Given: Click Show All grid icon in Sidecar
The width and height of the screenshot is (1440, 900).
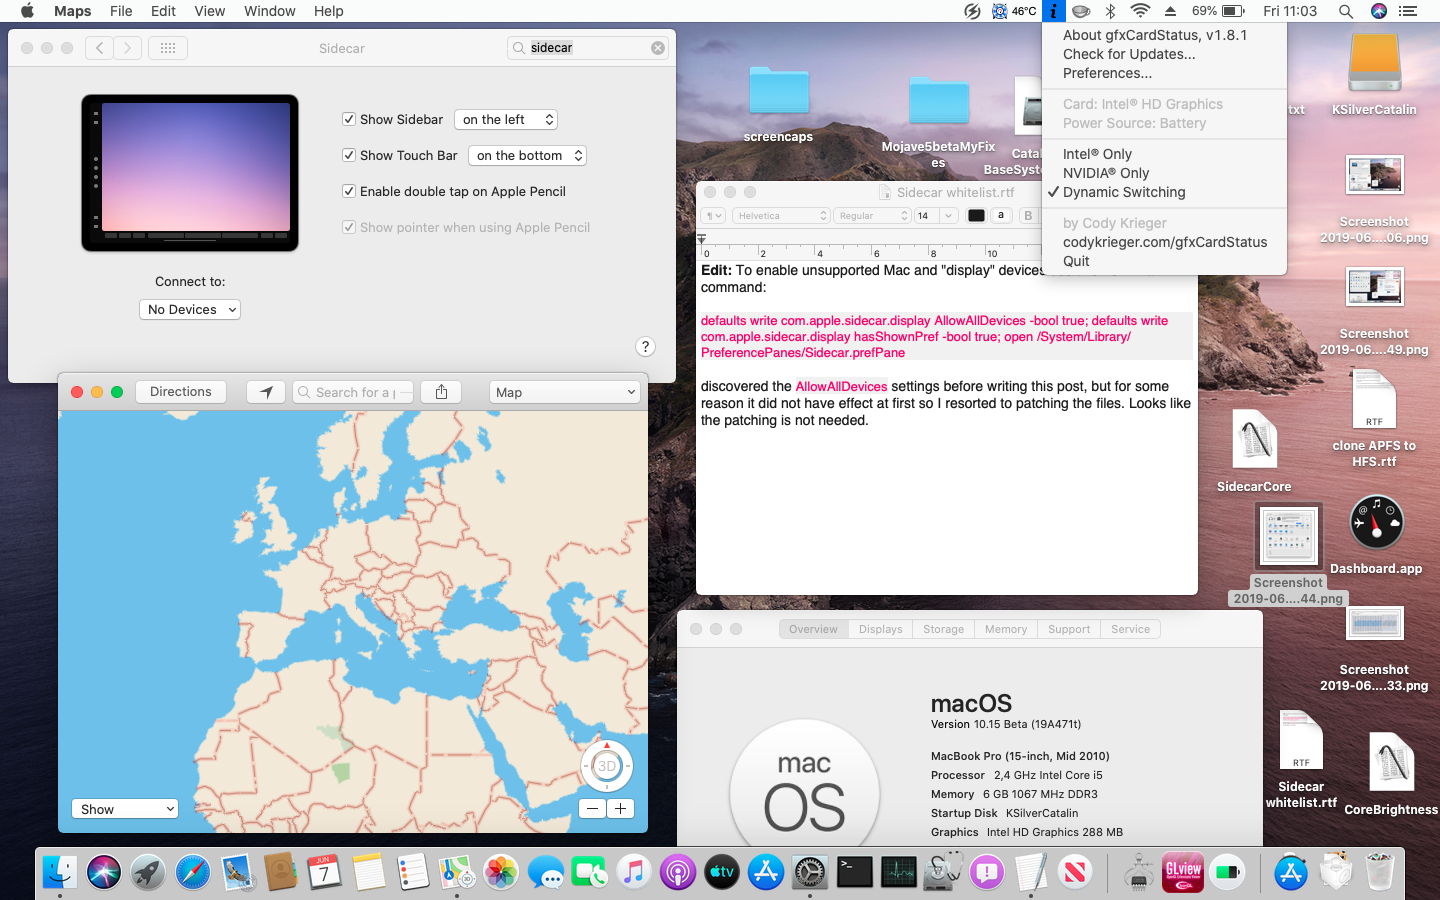Looking at the screenshot, I should coord(168,48).
